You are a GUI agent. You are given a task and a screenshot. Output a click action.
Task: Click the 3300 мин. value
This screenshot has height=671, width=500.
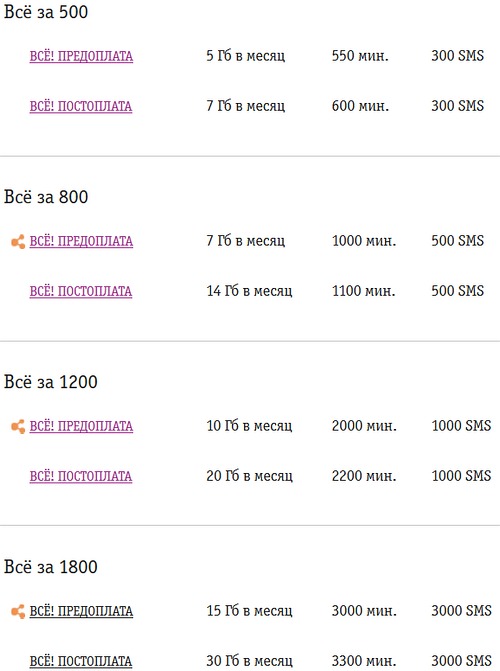pyautogui.click(x=364, y=661)
